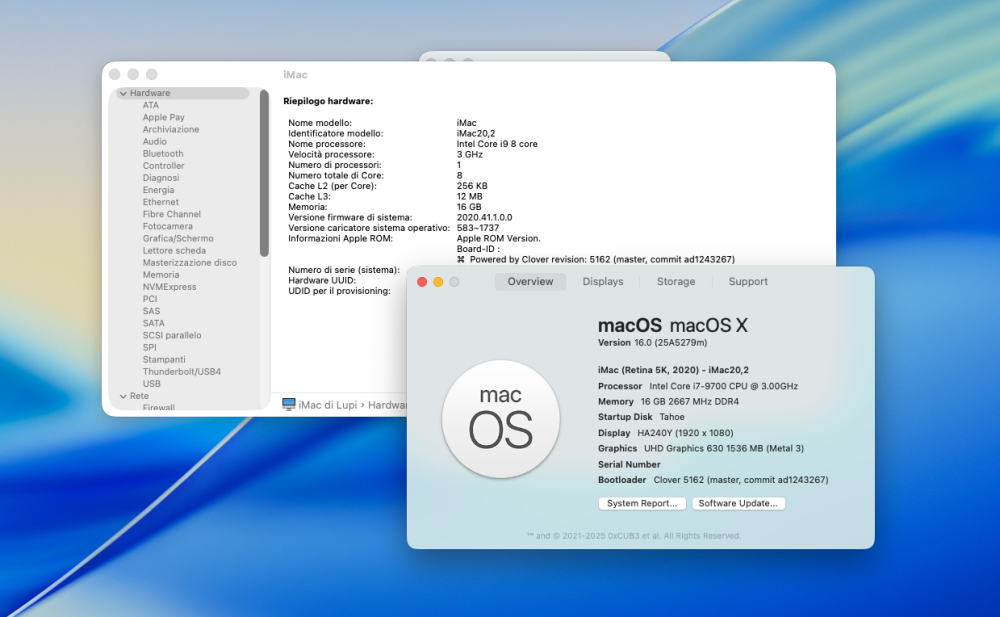Screen dimensions: 1000x617
Task: Close the About This Mac window
Action: [x=422, y=282]
